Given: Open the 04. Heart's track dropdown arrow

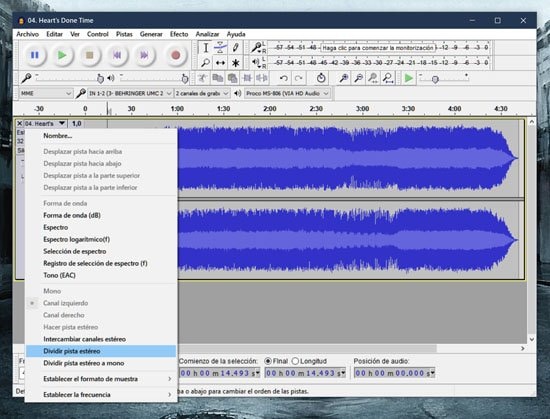Looking at the screenshot, I should 62,123.
